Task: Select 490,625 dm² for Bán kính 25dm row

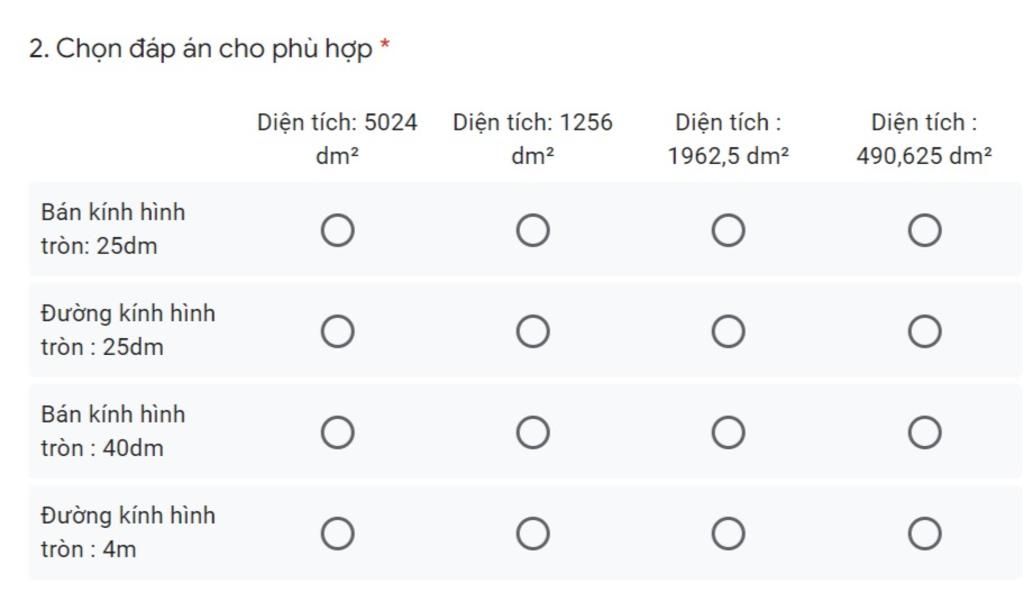Action: tap(925, 230)
